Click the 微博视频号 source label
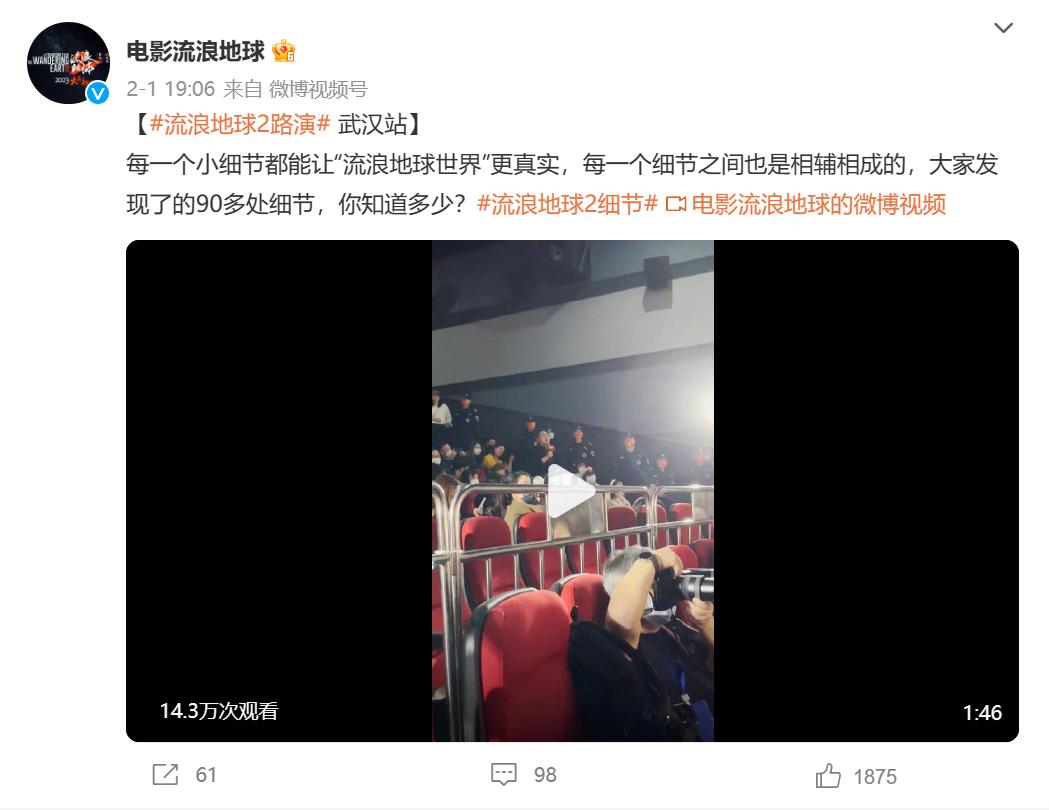The image size is (1049, 810). point(318,89)
